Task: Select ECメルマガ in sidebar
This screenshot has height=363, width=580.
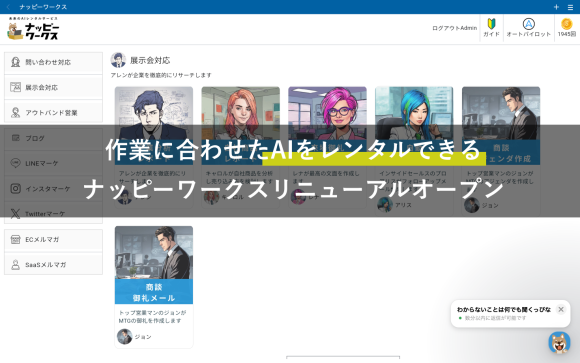Action: 53,239
